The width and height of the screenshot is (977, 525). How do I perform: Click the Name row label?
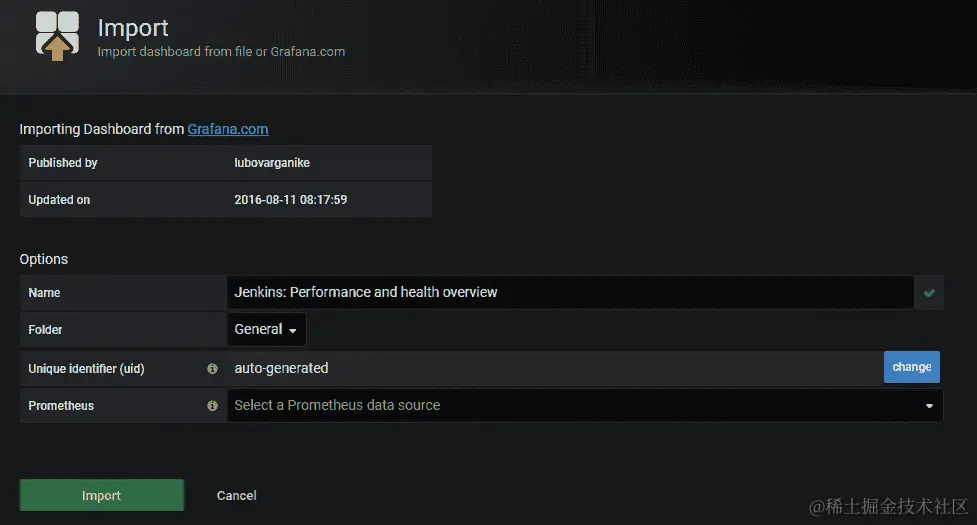point(44,293)
